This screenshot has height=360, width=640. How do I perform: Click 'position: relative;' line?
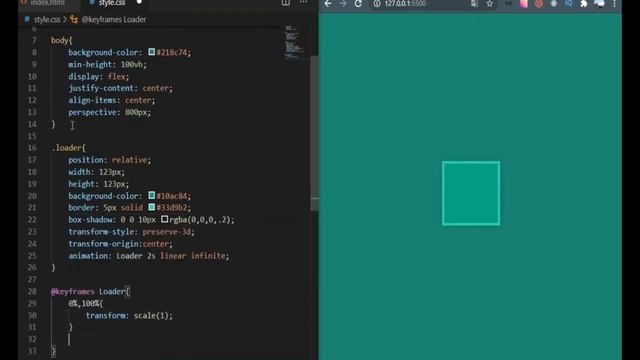click(109, 160)
